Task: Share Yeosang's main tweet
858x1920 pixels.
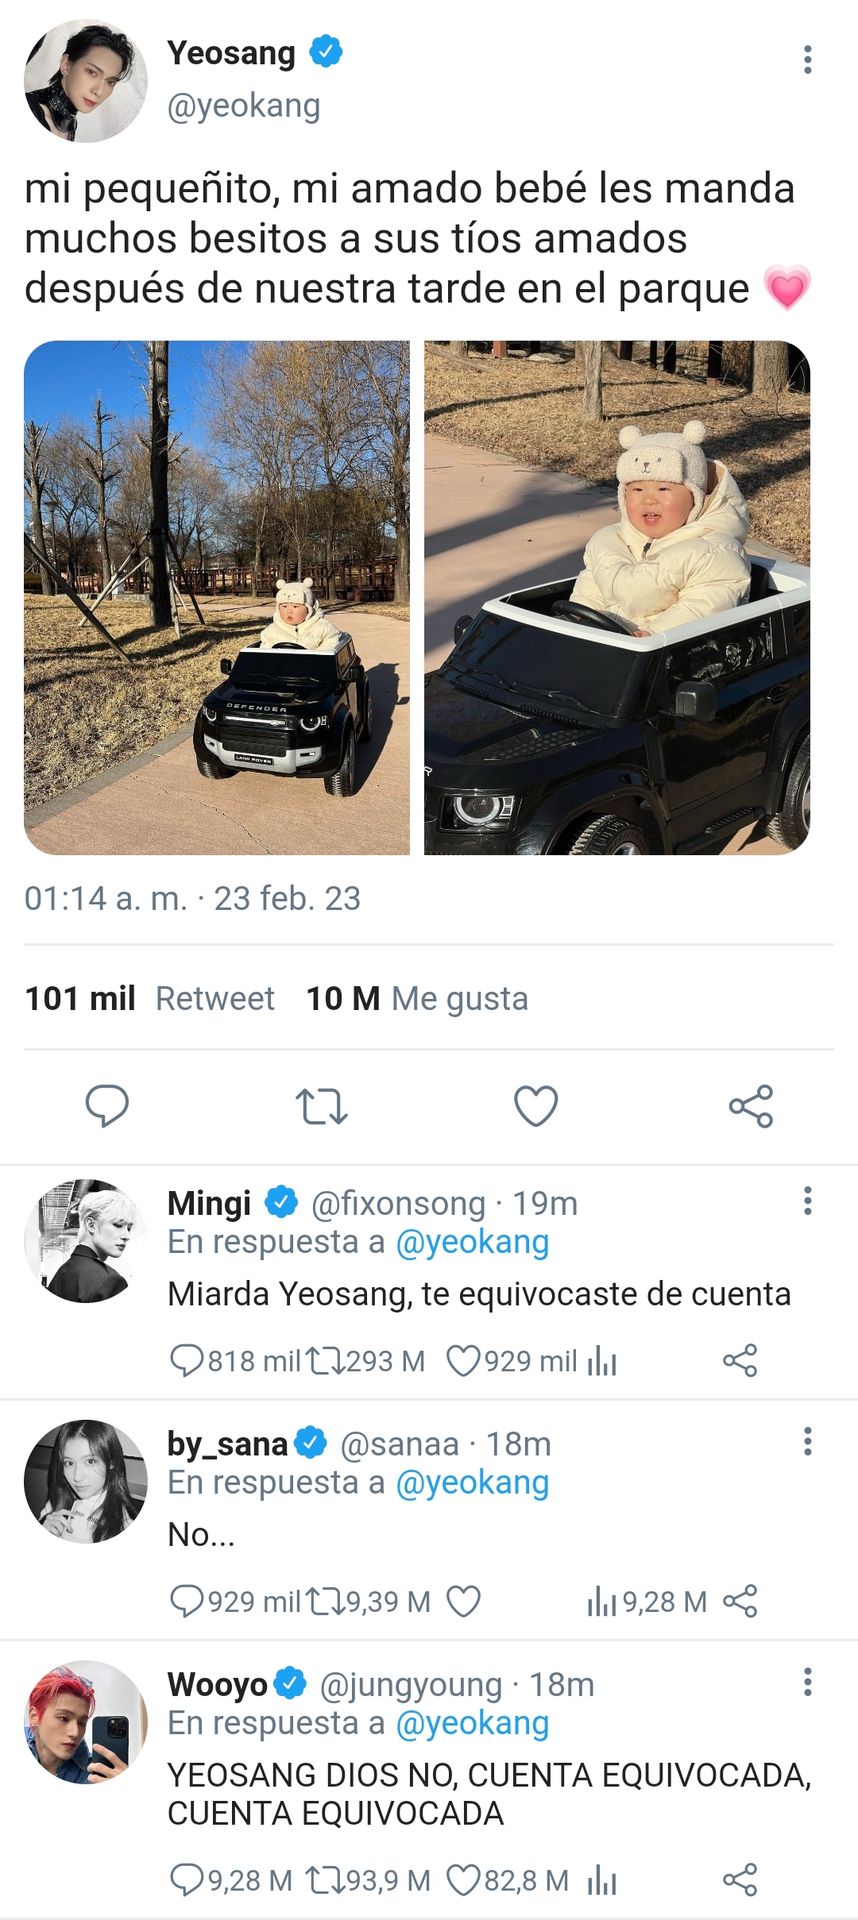Action: 751,1106
